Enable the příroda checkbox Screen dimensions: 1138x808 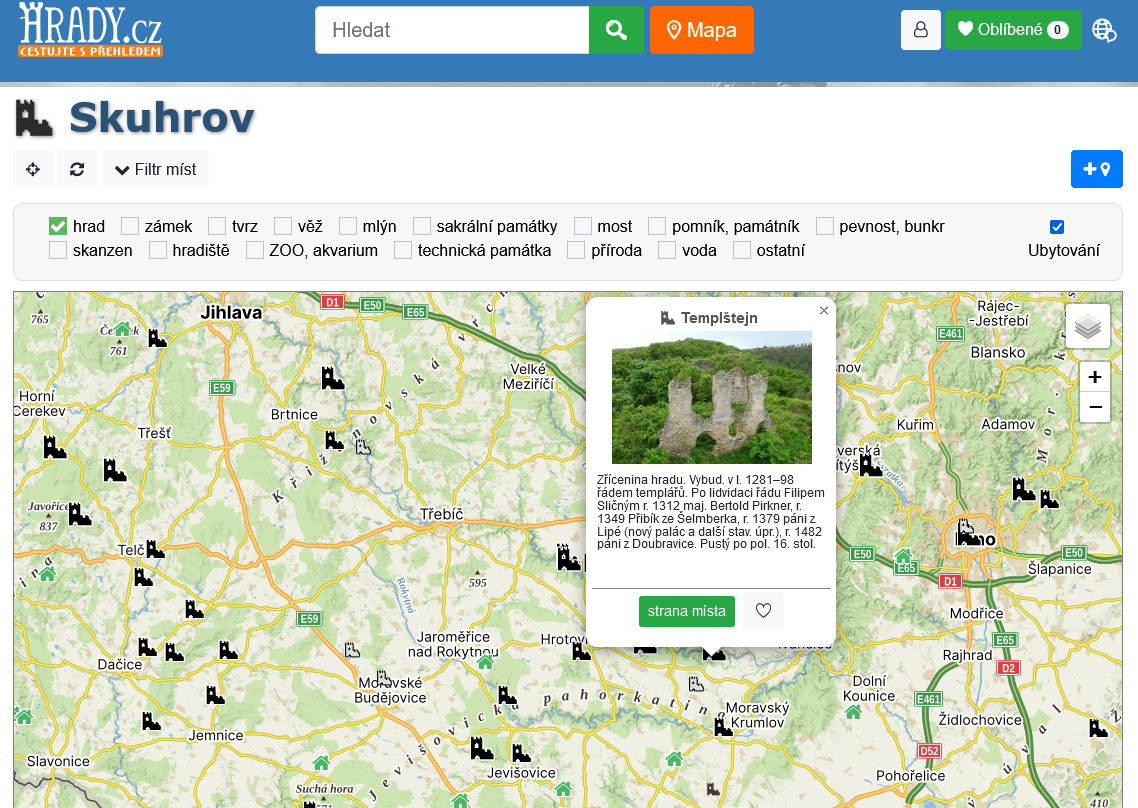coord(576,250)
